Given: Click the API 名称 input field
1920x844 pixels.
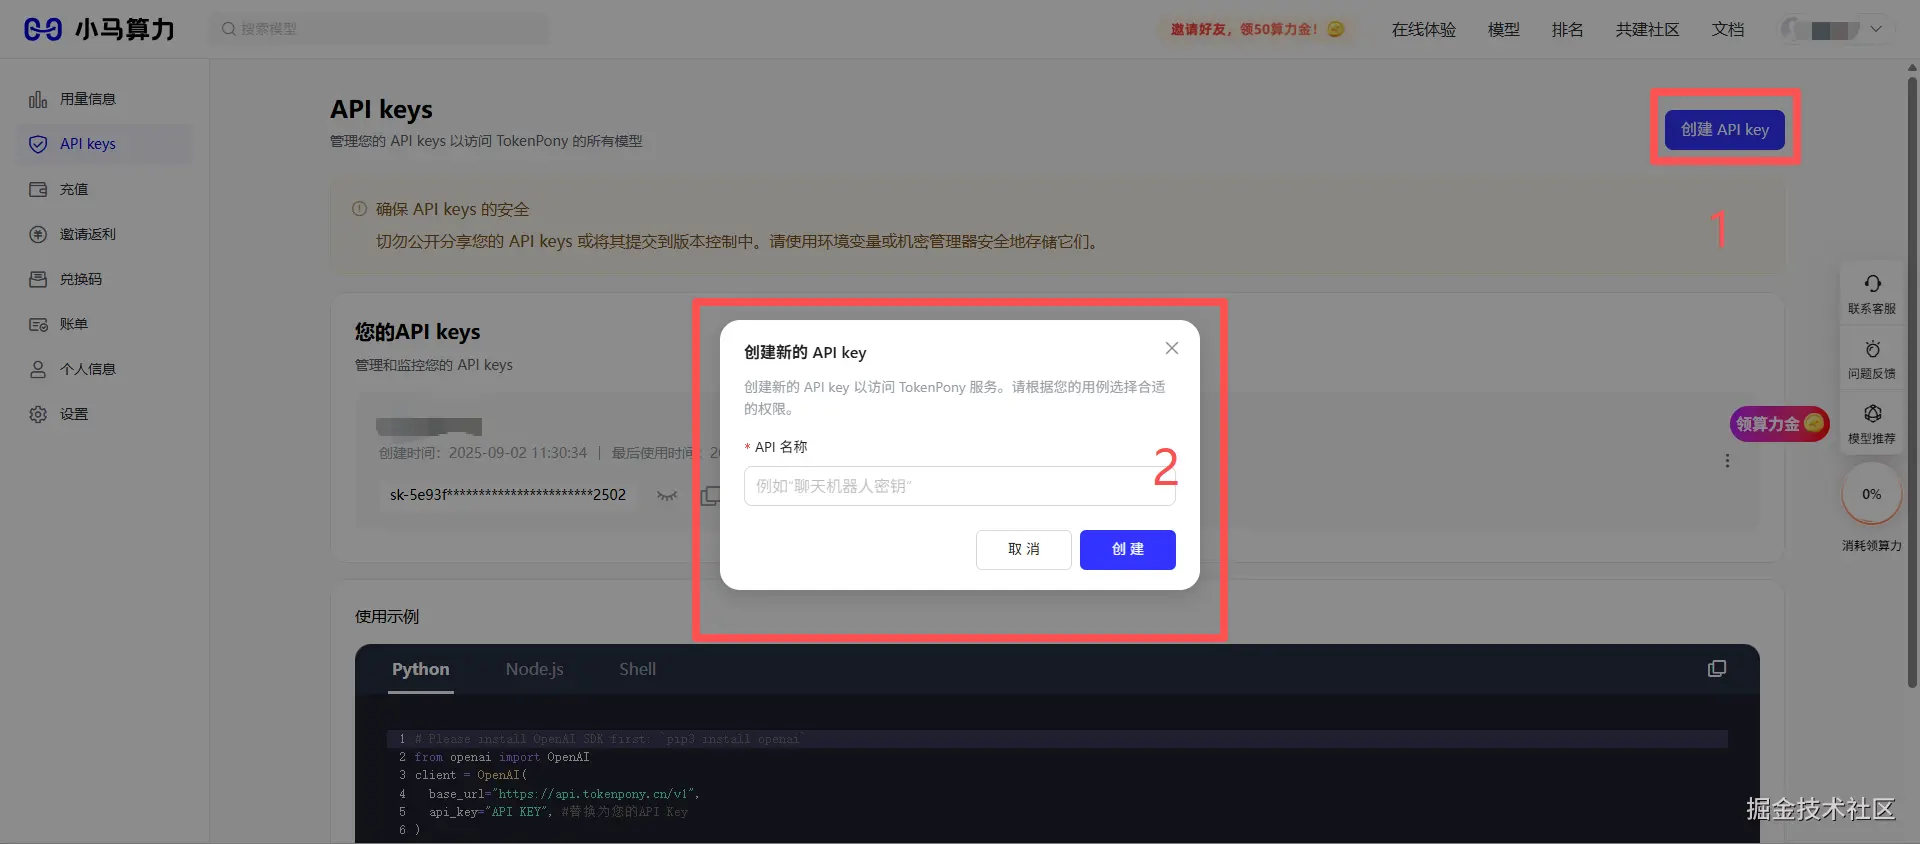Looking at the screenshot, I should 959,486.
